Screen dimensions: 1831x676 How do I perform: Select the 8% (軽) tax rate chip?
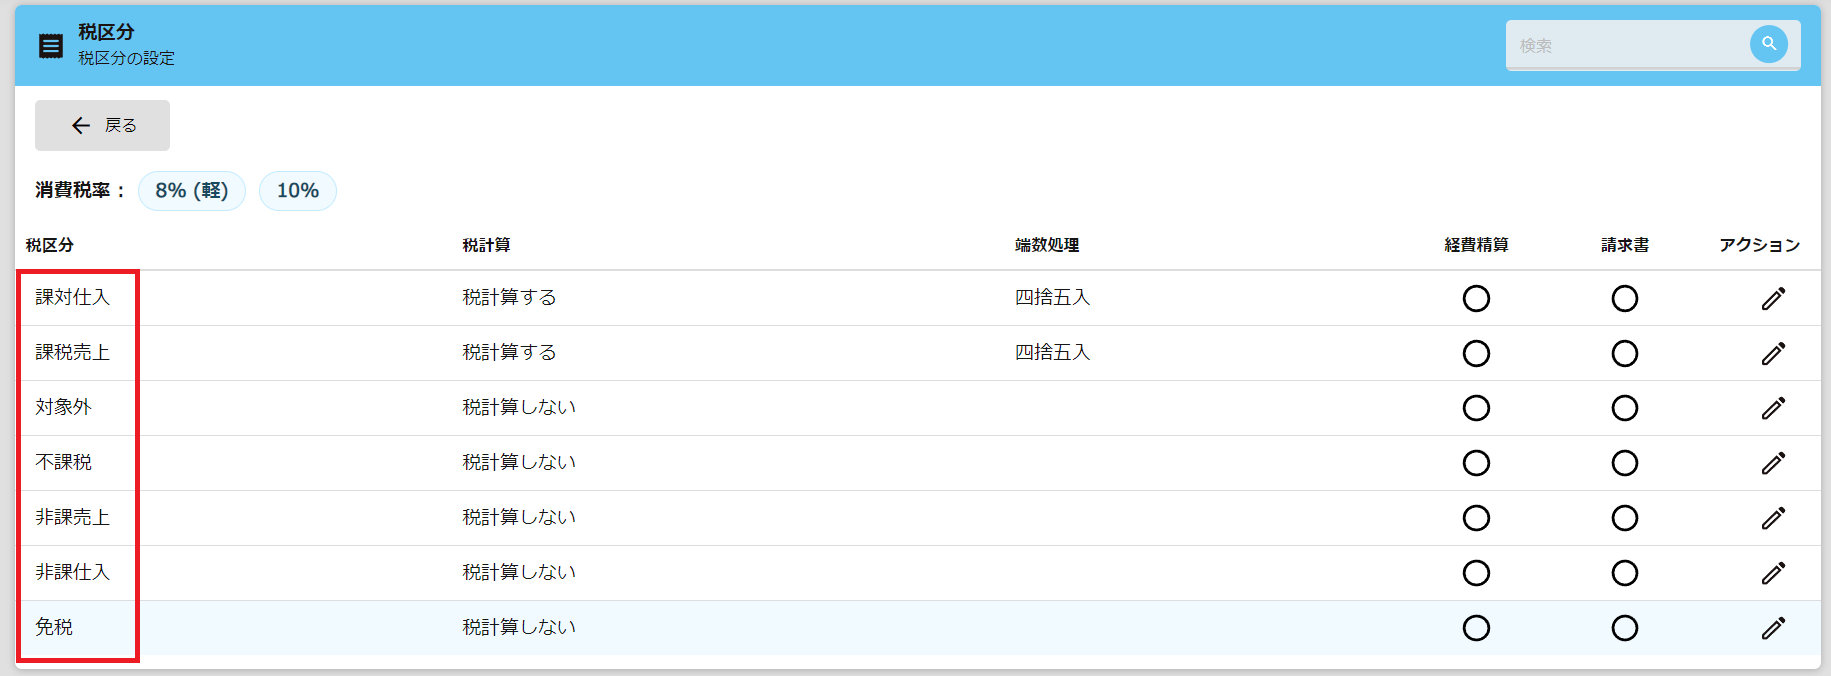click(x=192, y=191)
